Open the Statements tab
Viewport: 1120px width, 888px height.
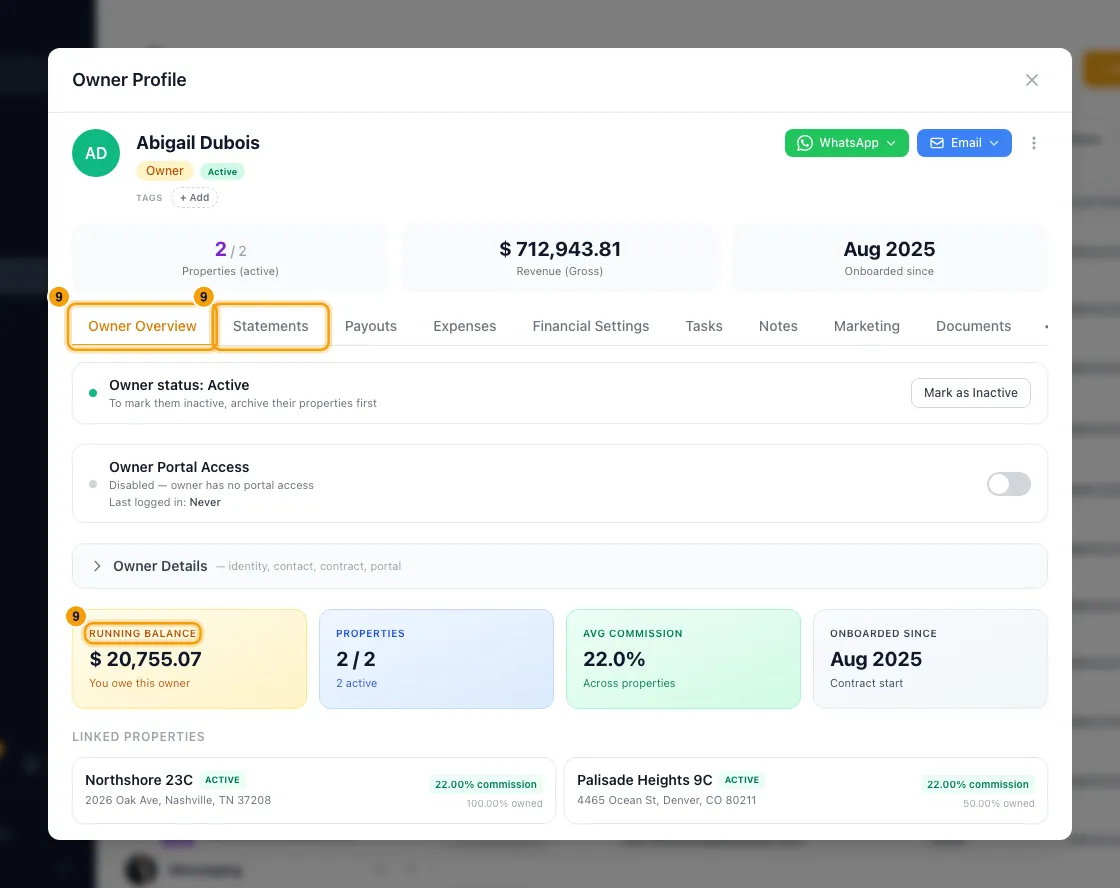[x=271, y=326]
